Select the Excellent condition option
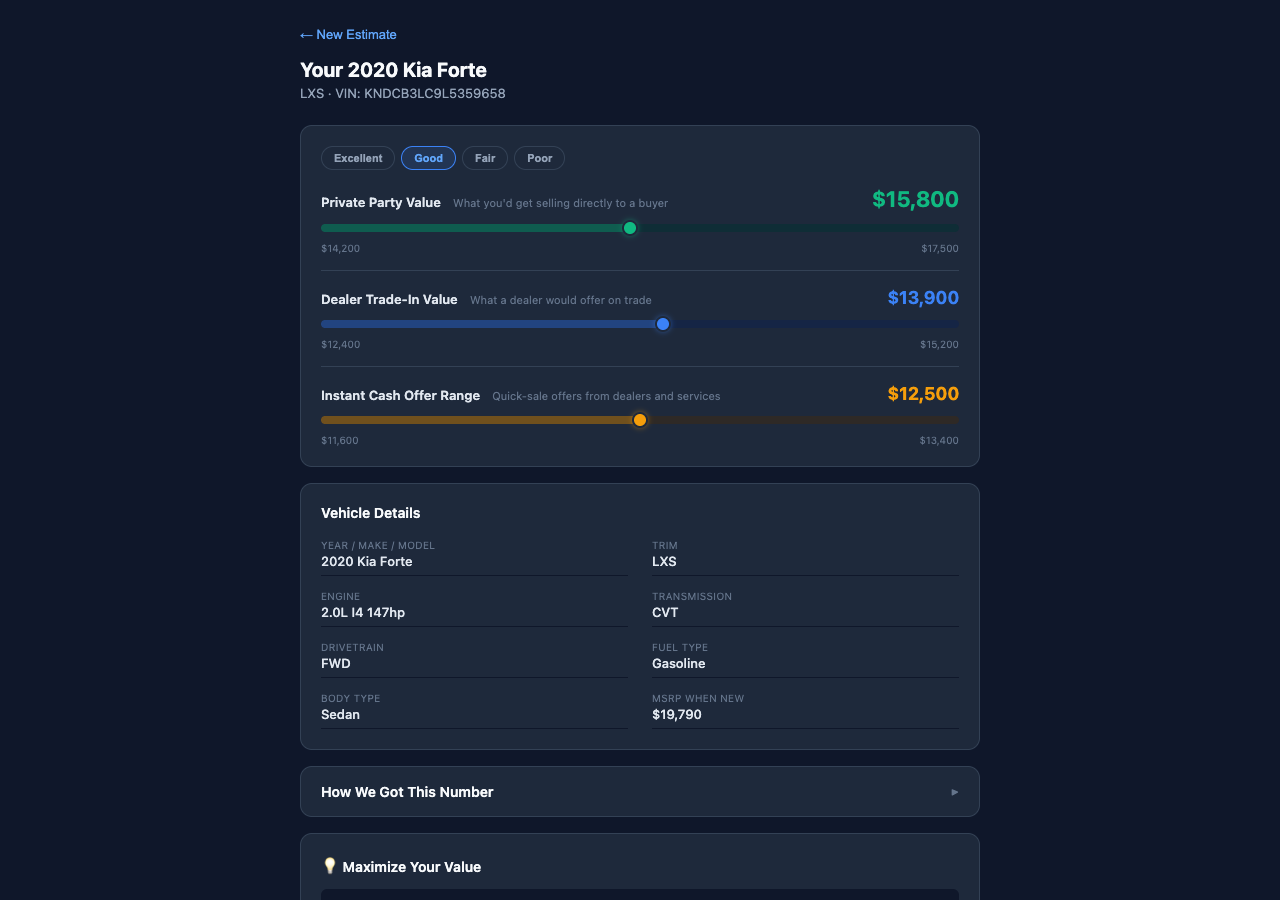The width and height of the screenshot is (1280, 900). coord(357,158)
